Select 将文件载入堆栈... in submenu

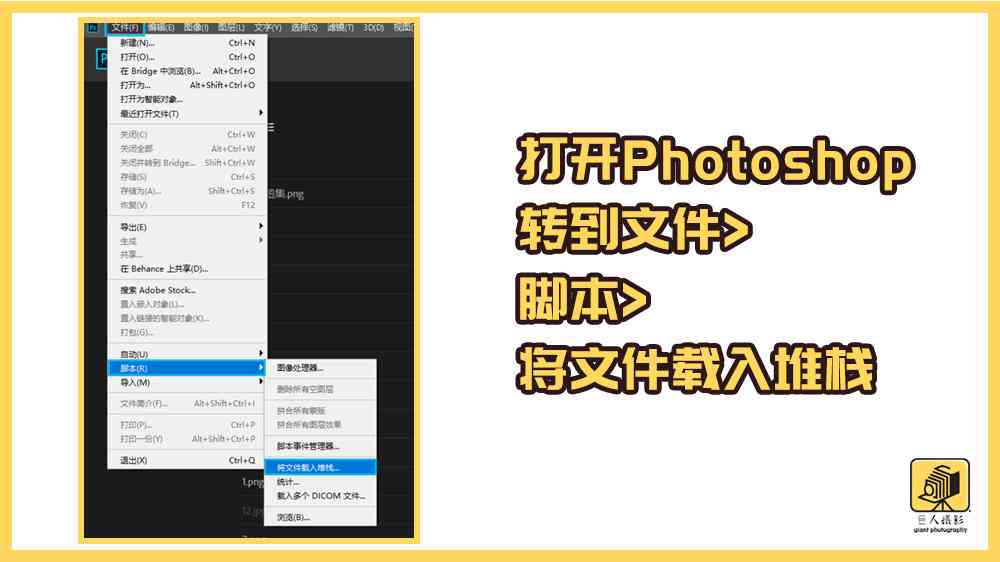coord(320,468)
